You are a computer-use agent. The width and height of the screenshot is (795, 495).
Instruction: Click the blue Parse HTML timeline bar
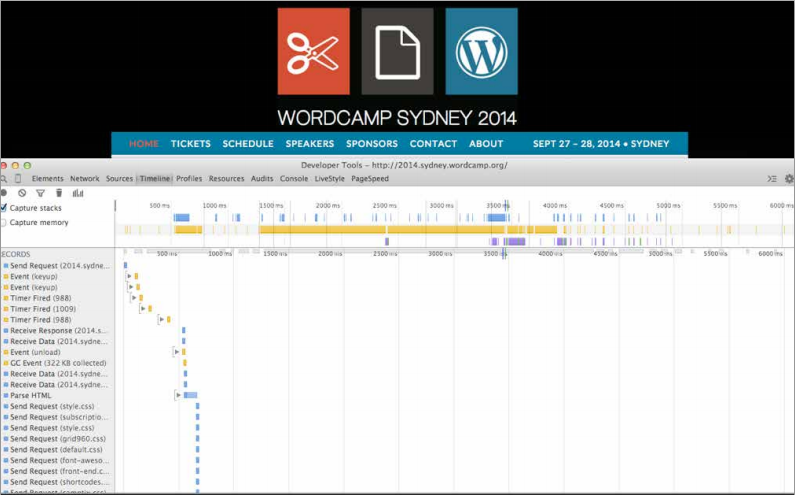coord(191,395)
